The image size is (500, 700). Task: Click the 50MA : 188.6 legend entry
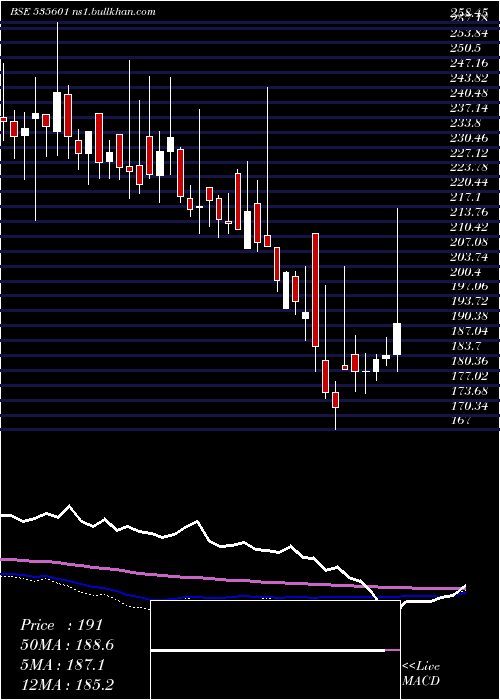coord(67,645)
